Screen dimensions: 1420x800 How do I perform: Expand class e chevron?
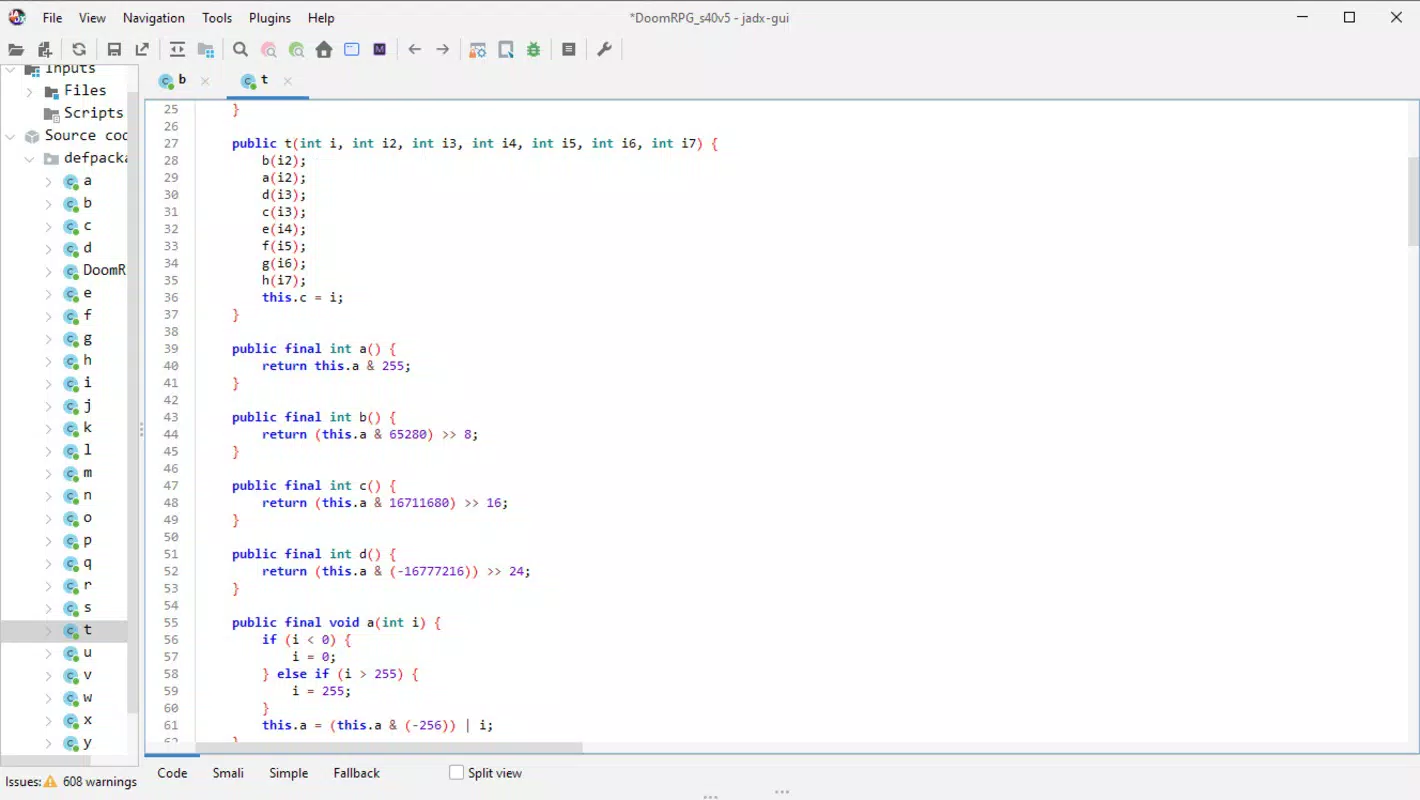pyautogui.click(x=49, y=294)
